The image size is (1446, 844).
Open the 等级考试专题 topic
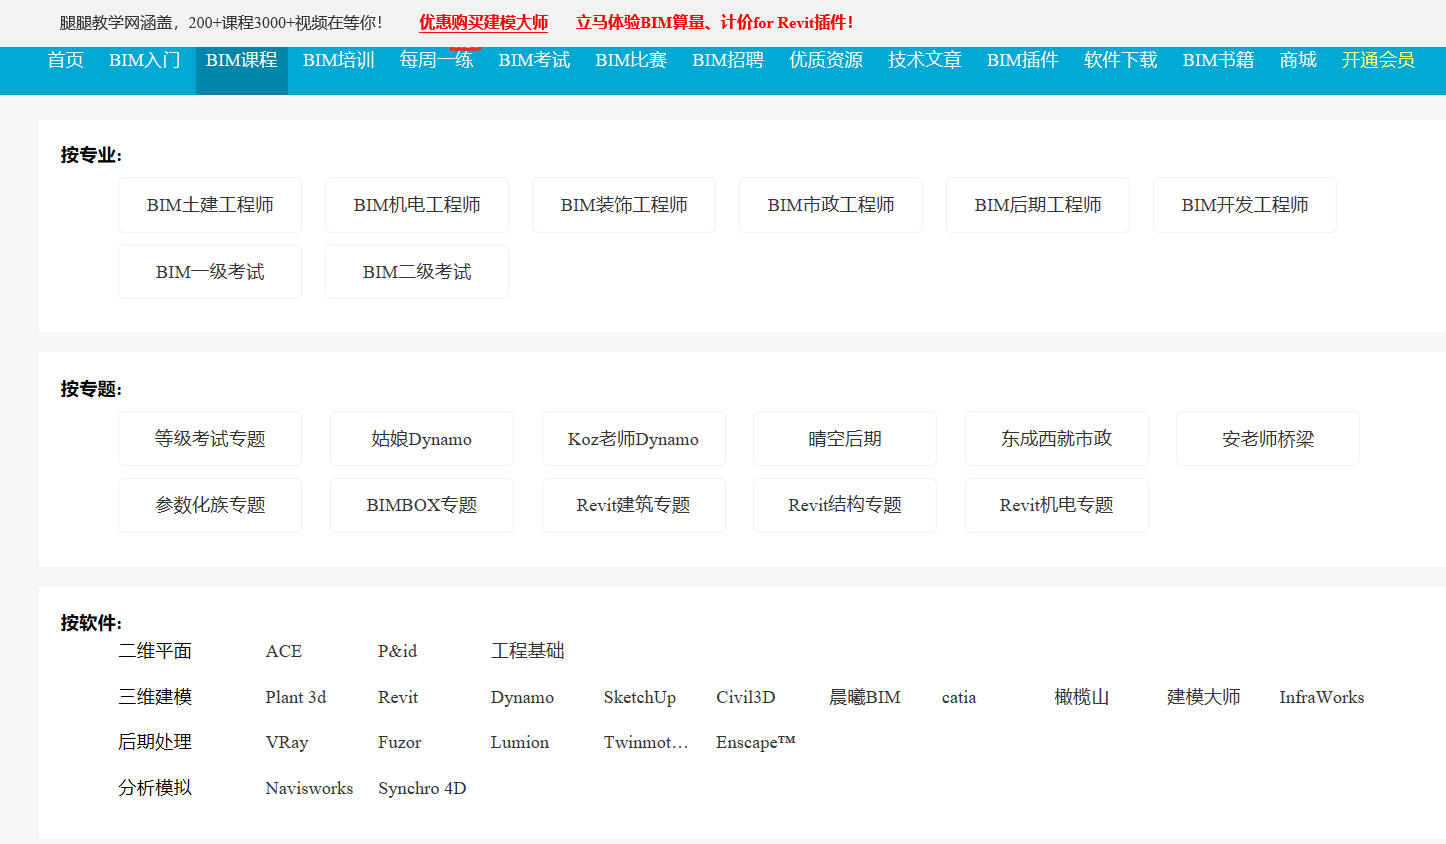pos(210,439)
